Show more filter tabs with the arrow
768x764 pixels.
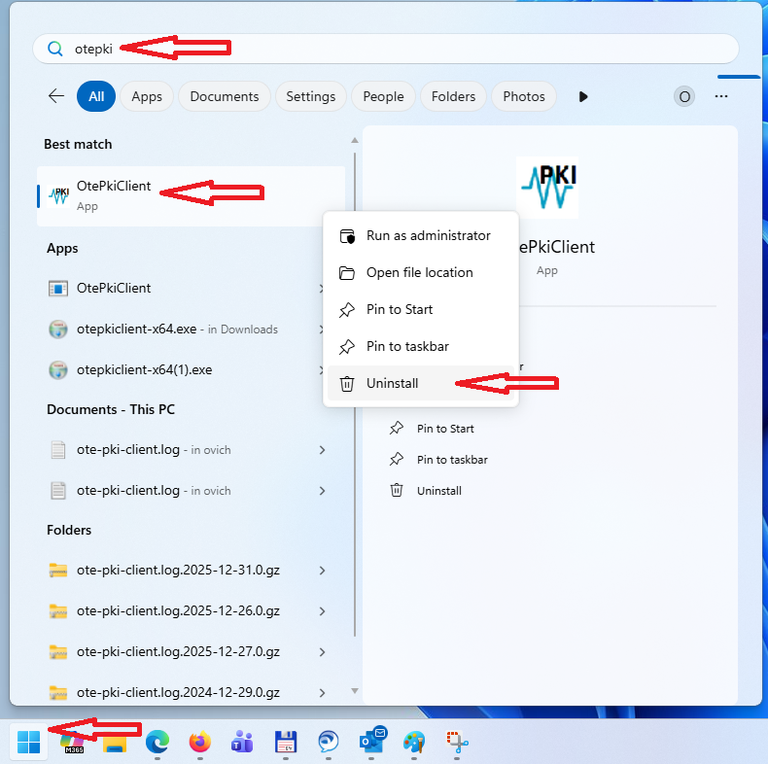(583, 96)
